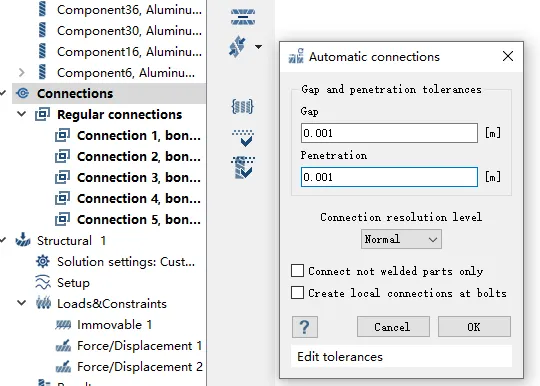Select the Regular connections label
This screenshot has height=386, width=540.
(120, 115)
